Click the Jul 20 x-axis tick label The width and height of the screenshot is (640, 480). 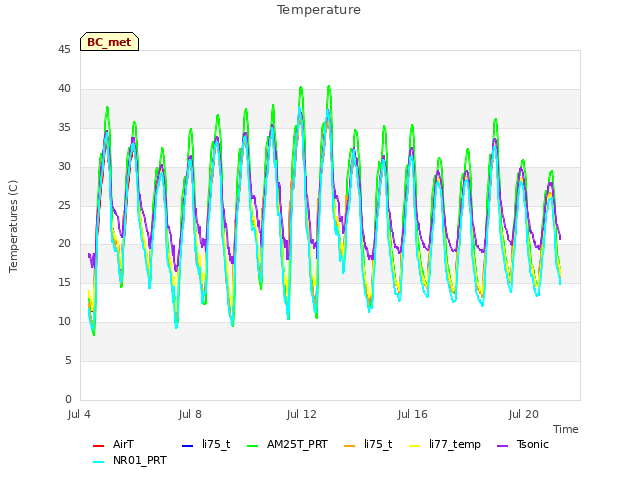point(524,414)
